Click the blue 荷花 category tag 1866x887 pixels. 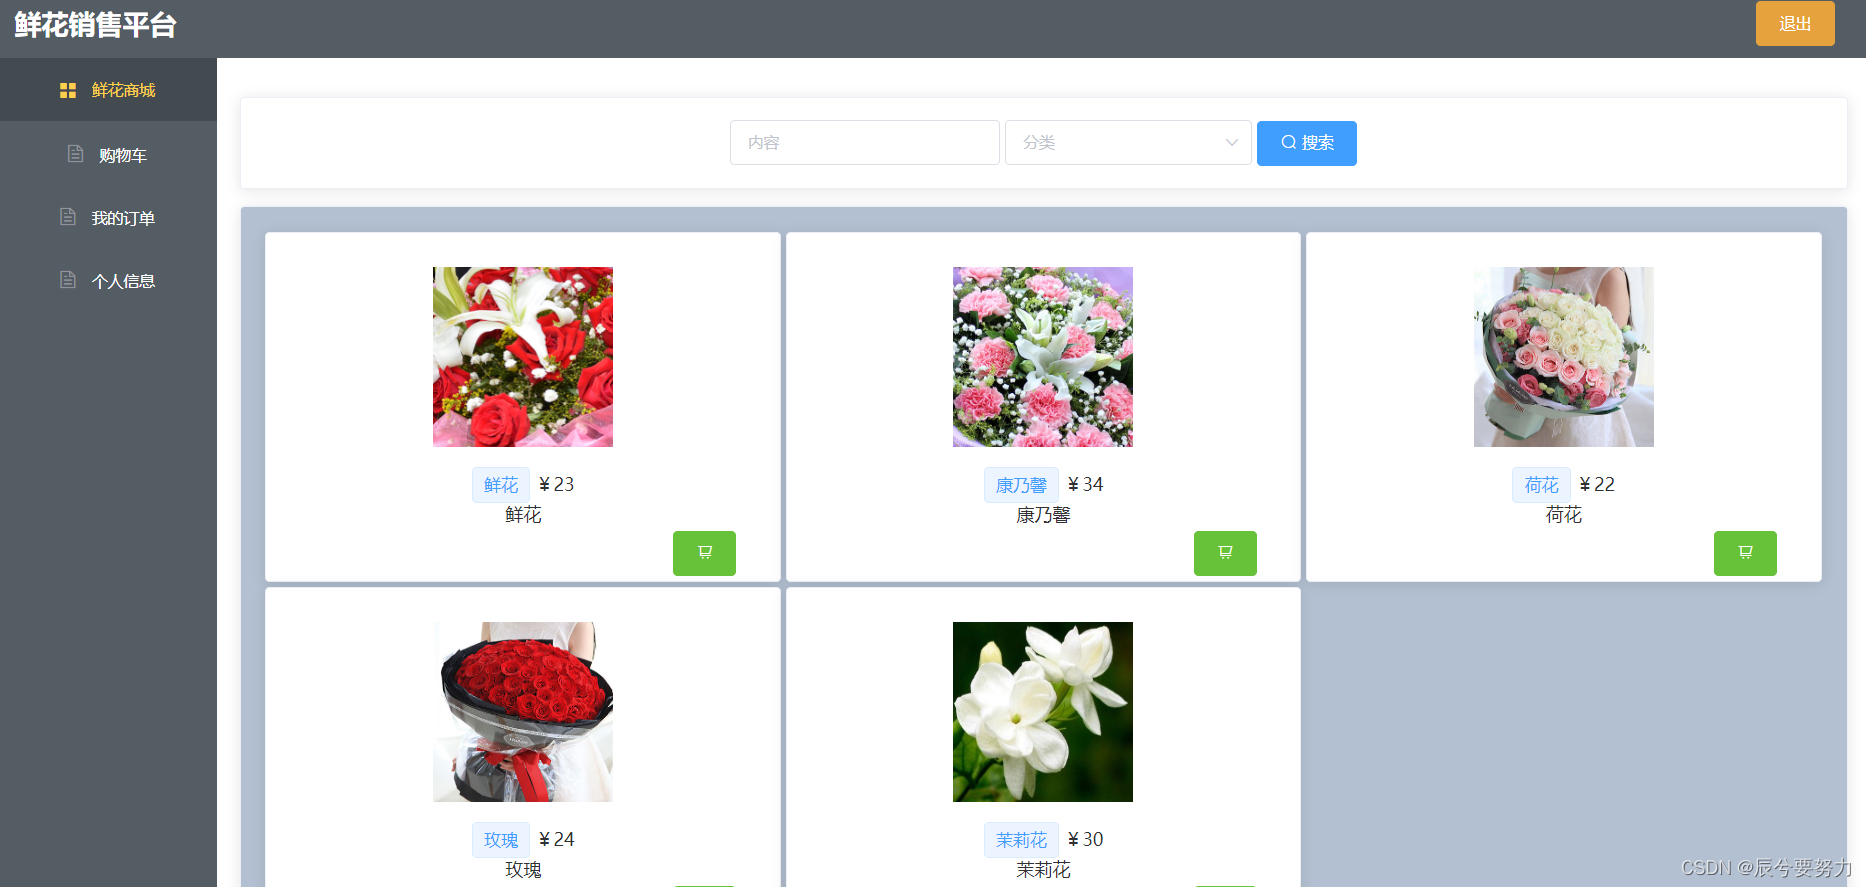click(x=1541, y=485)
